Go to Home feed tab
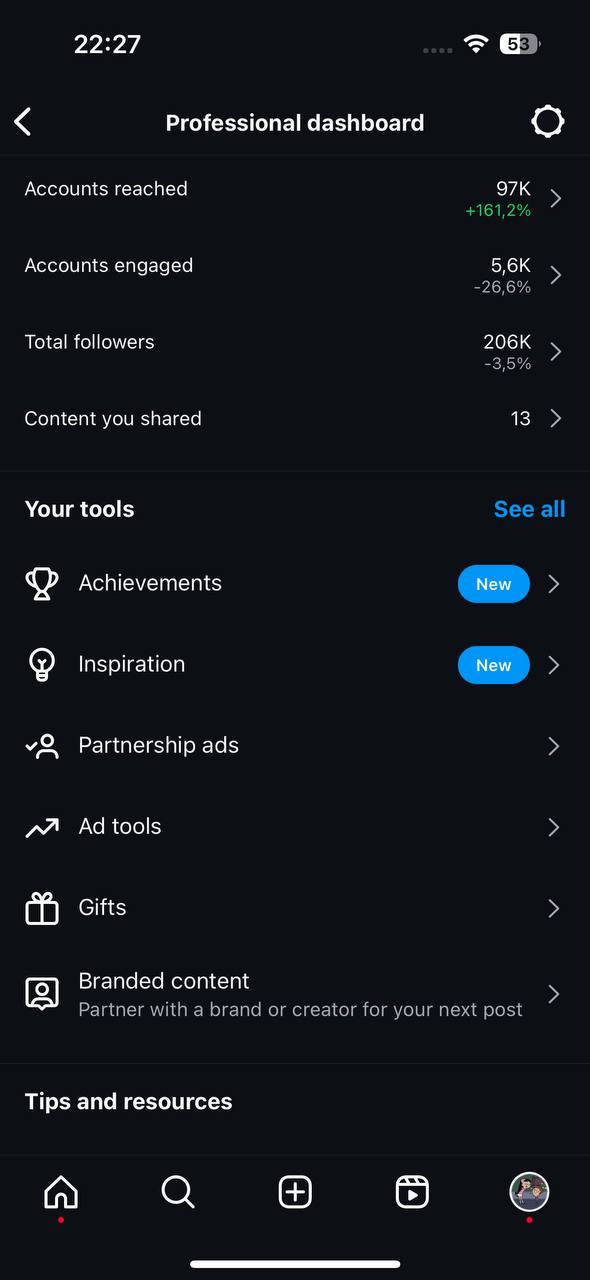The width and height of the screenshot is (590, 1280). click(x=61, y=1192)
